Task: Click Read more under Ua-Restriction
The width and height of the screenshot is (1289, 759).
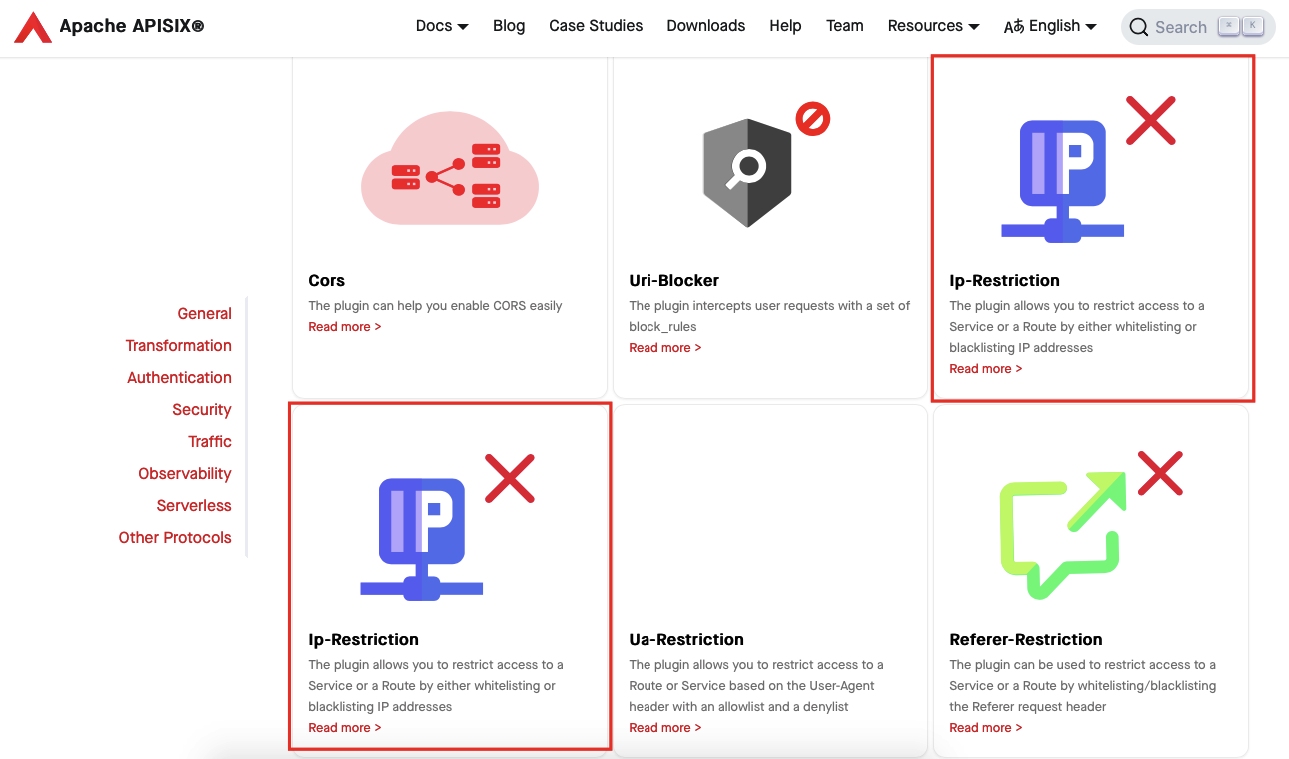Action: click(665, 728)
